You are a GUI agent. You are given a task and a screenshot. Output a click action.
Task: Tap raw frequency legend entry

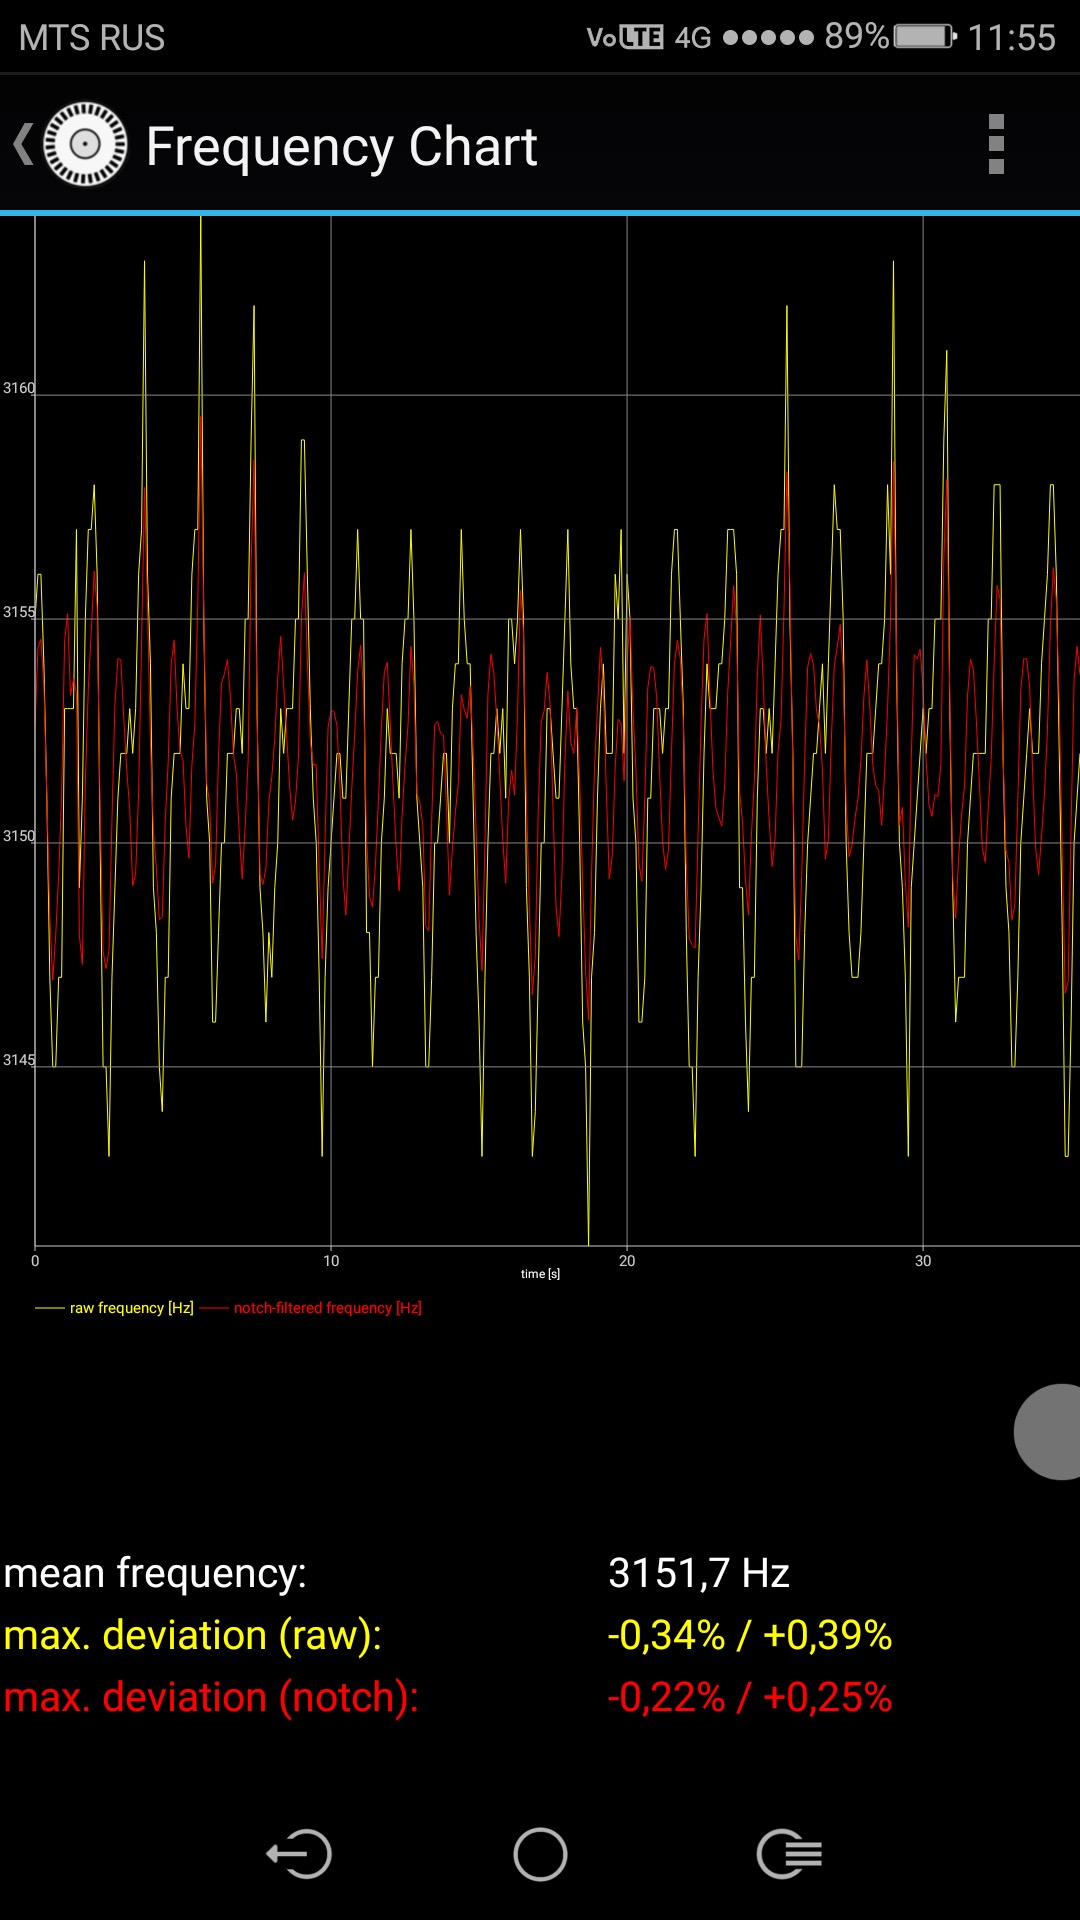pyautogui.click(x=130, y=1308)
